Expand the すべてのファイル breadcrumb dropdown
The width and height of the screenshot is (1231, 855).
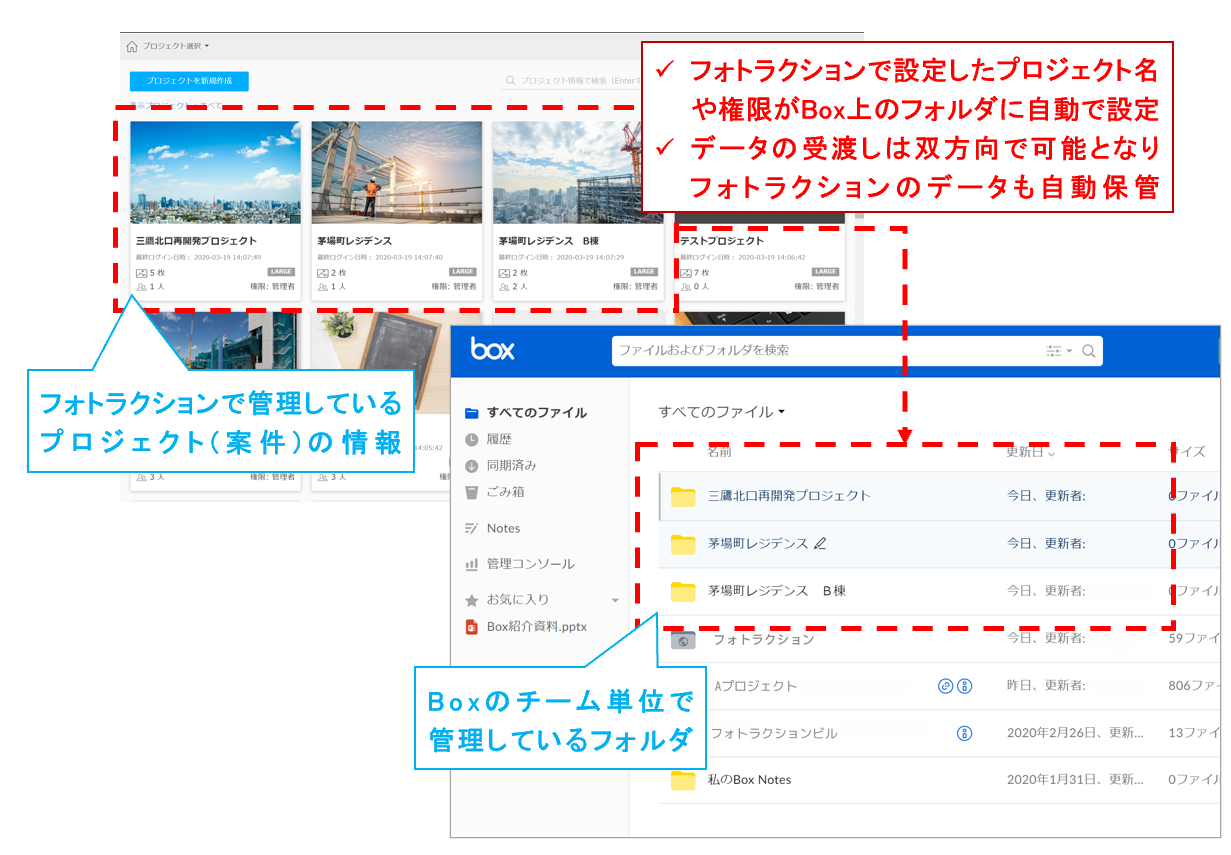780,412
